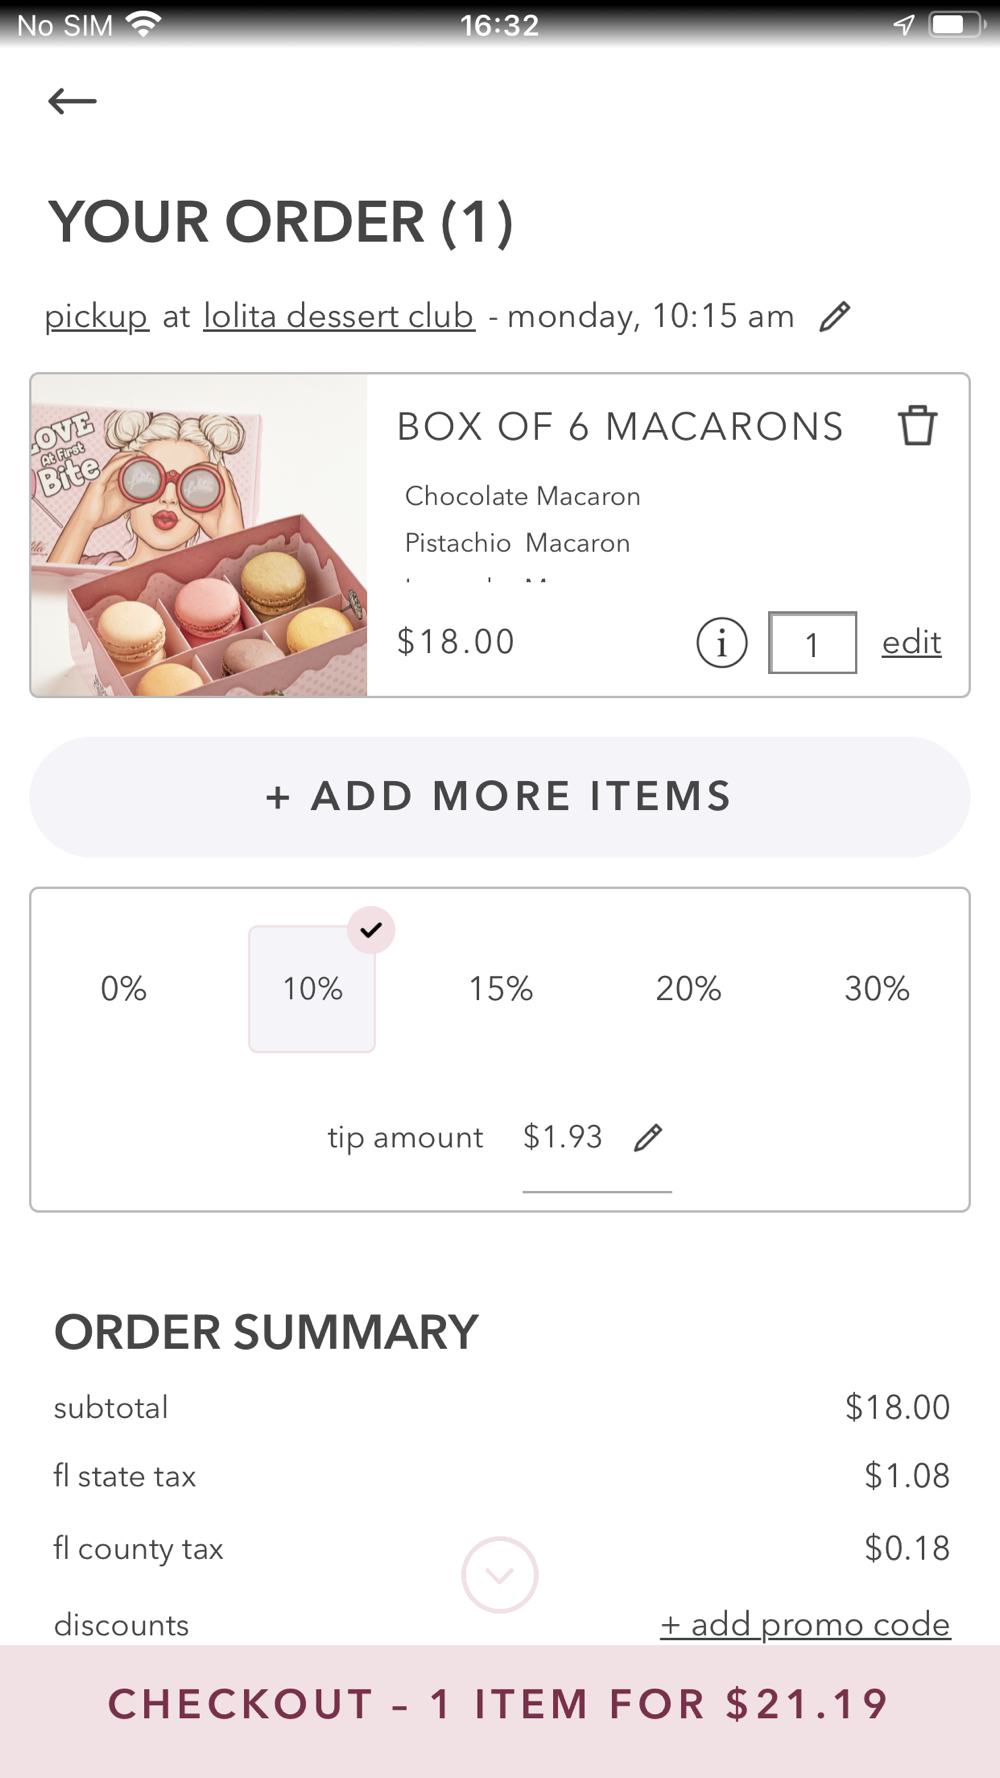1000x1778 pixels.
Task: Select the 15% tip option
Action: point(500,989)
